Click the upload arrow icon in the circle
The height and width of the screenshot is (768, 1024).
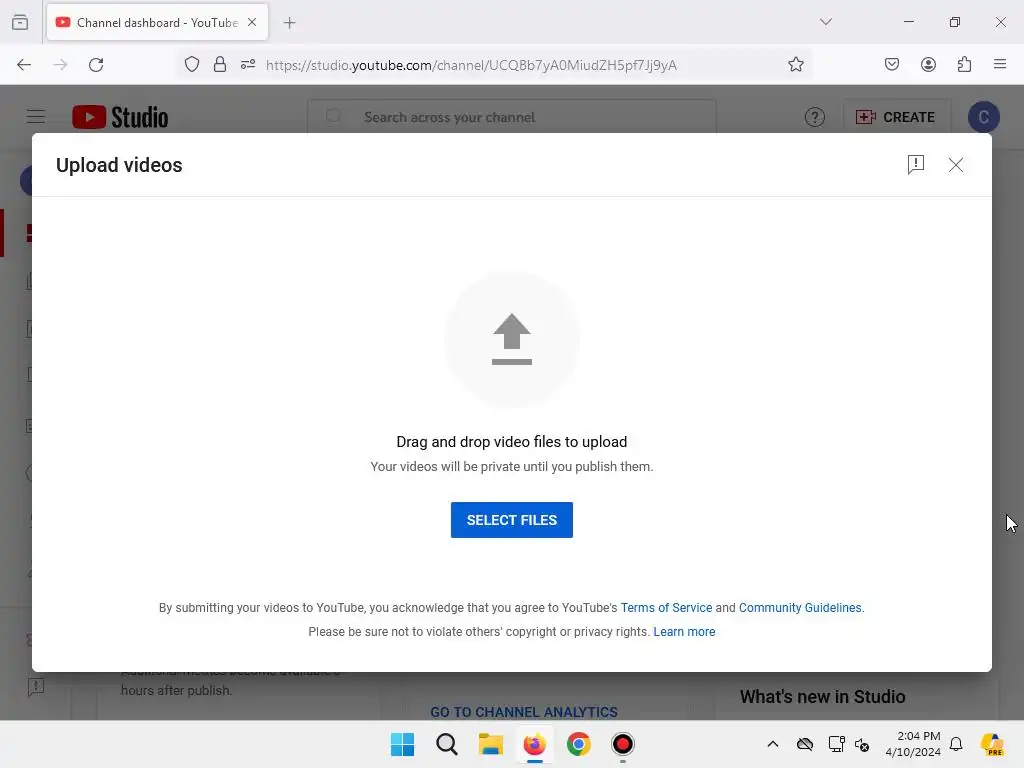[511, 339]
